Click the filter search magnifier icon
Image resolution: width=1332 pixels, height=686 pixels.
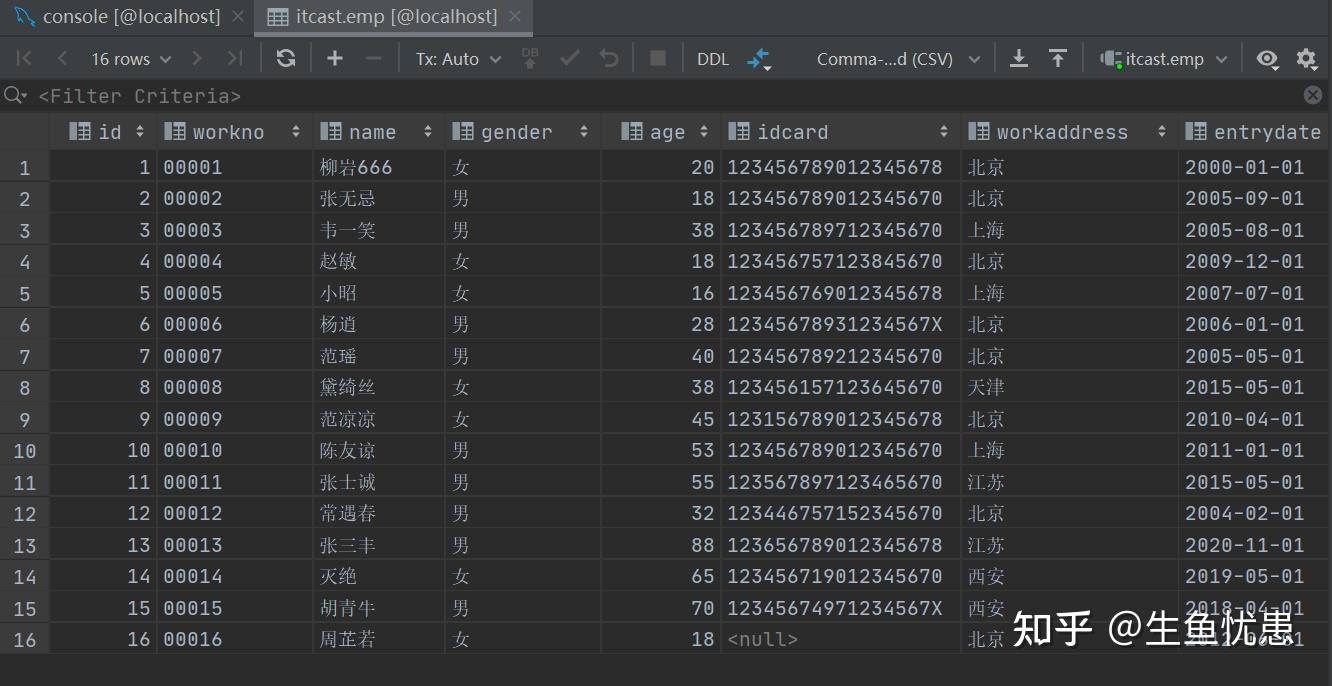click(x=15, y=95)
